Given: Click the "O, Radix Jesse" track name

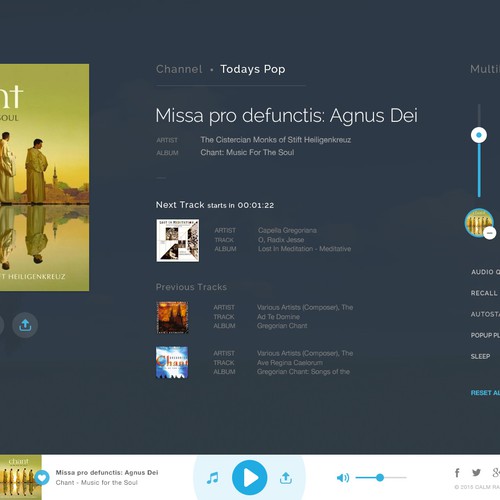Looking at the screenshot, I should point(281,240).
